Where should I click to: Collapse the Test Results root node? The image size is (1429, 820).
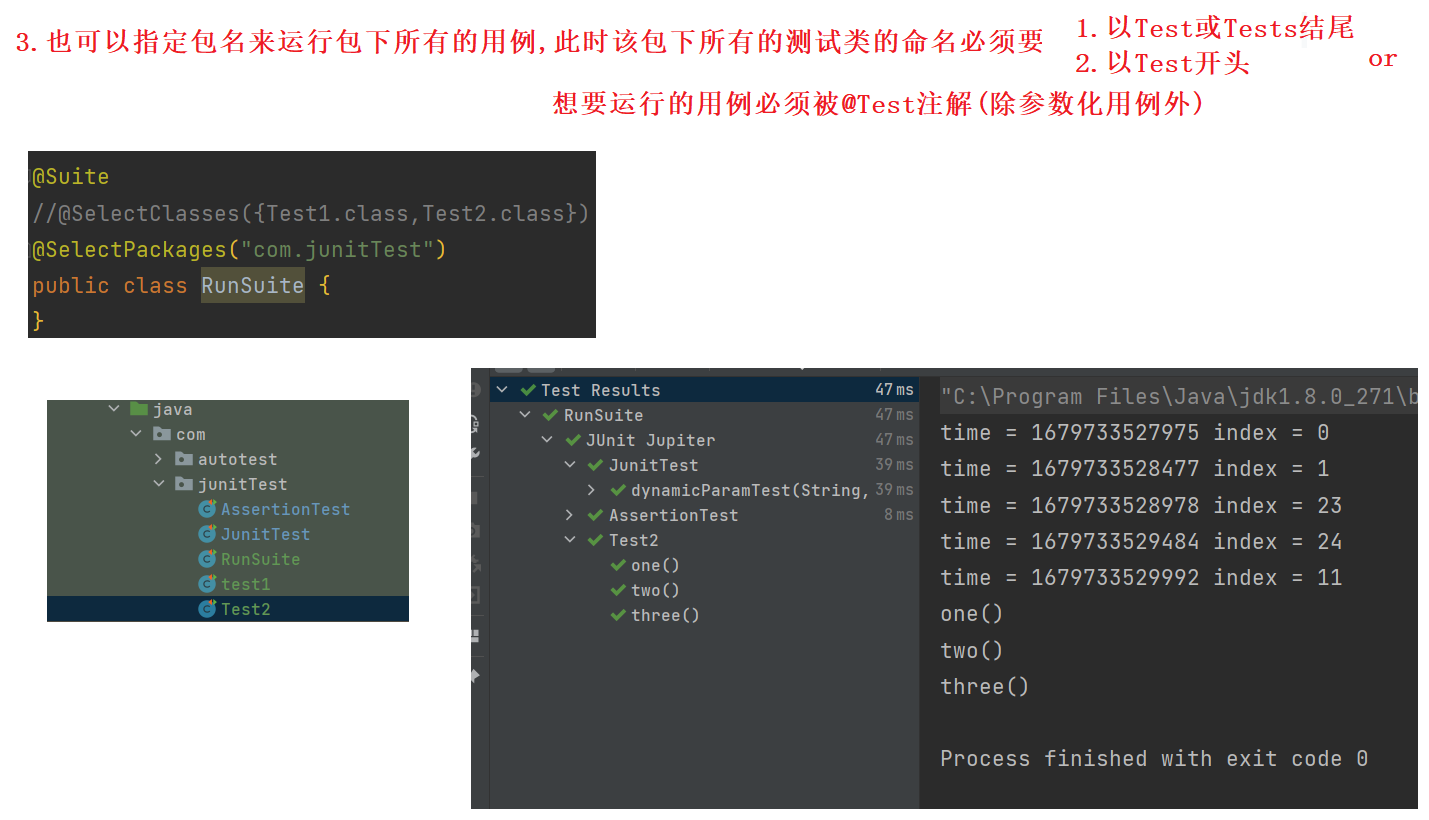pos(502,390)
